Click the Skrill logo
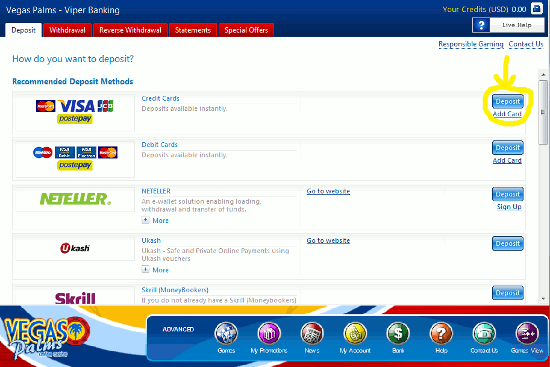The image size is (550, 367). 75,298
